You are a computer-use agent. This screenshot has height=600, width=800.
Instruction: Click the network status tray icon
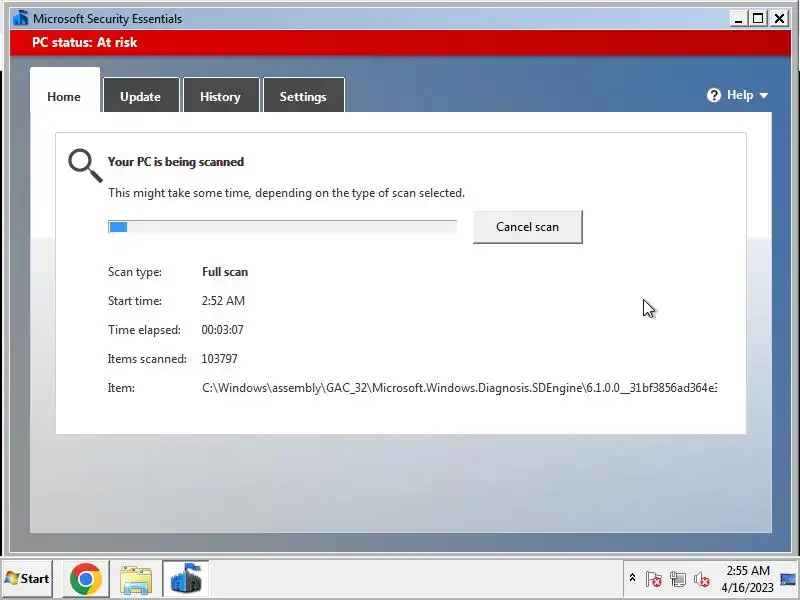[x=678, y=579]
